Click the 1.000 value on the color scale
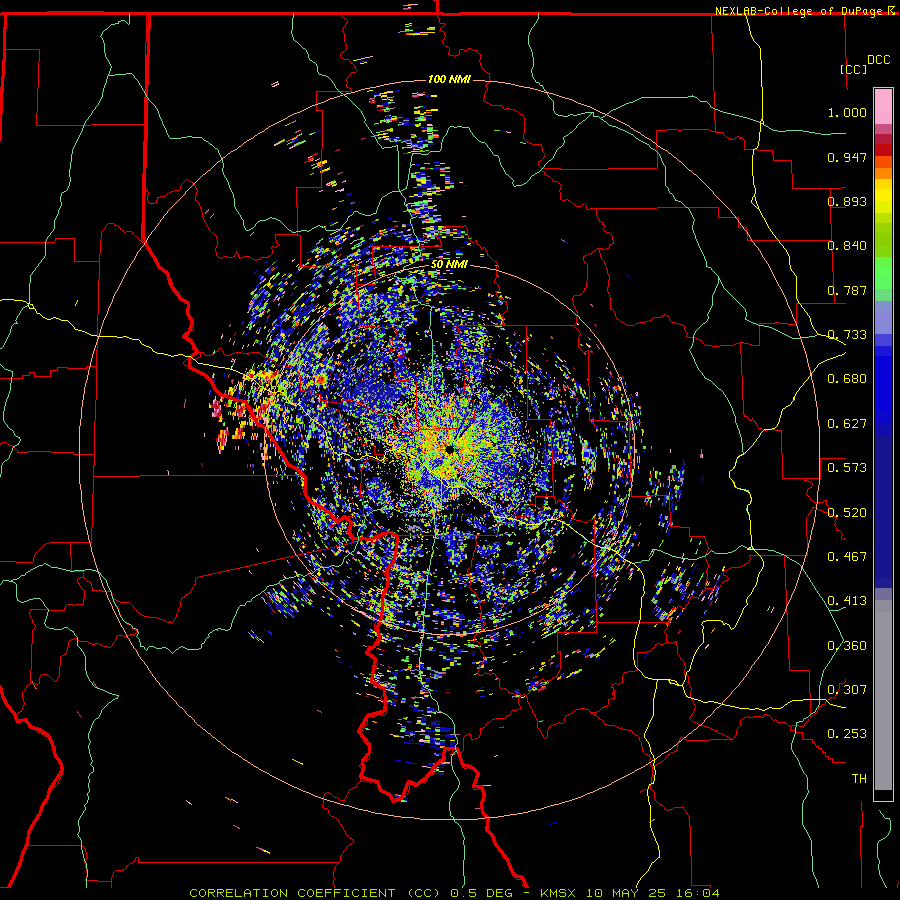Image resolution: width=900 pixels, height=900 pixels. 847,112
